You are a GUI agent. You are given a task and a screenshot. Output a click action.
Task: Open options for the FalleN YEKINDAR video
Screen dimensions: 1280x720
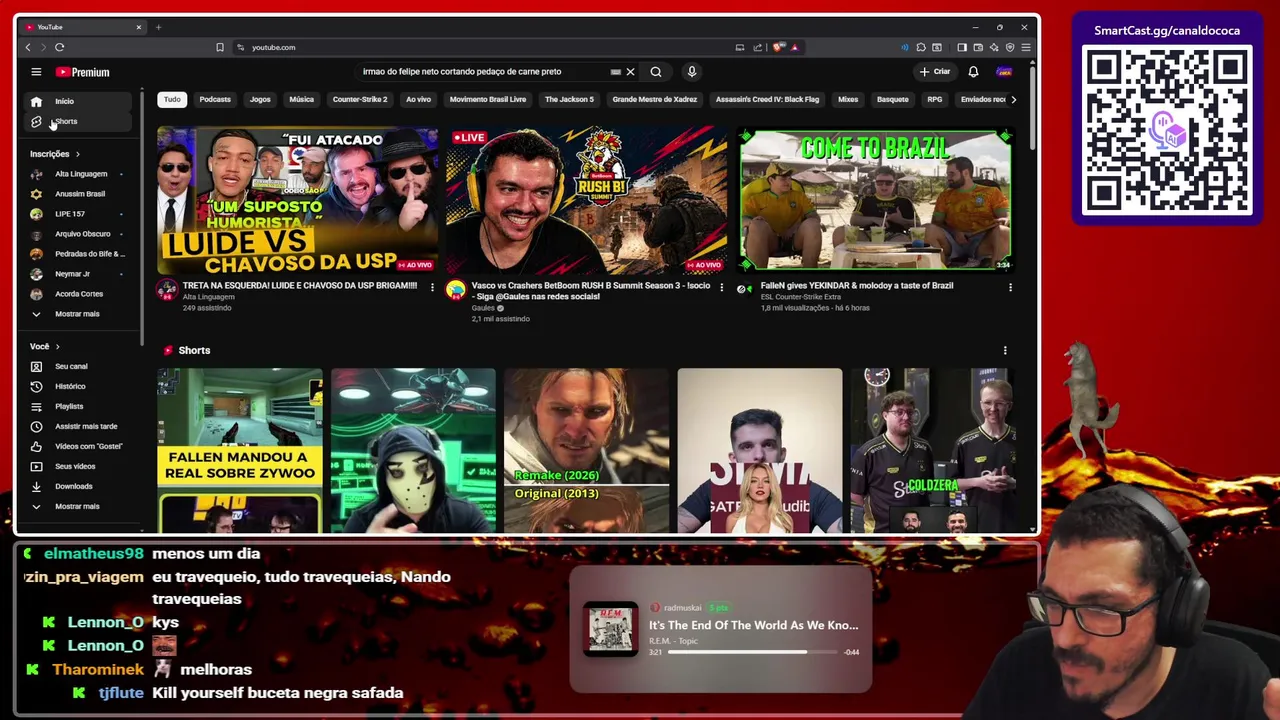[x=1010, y=287]
